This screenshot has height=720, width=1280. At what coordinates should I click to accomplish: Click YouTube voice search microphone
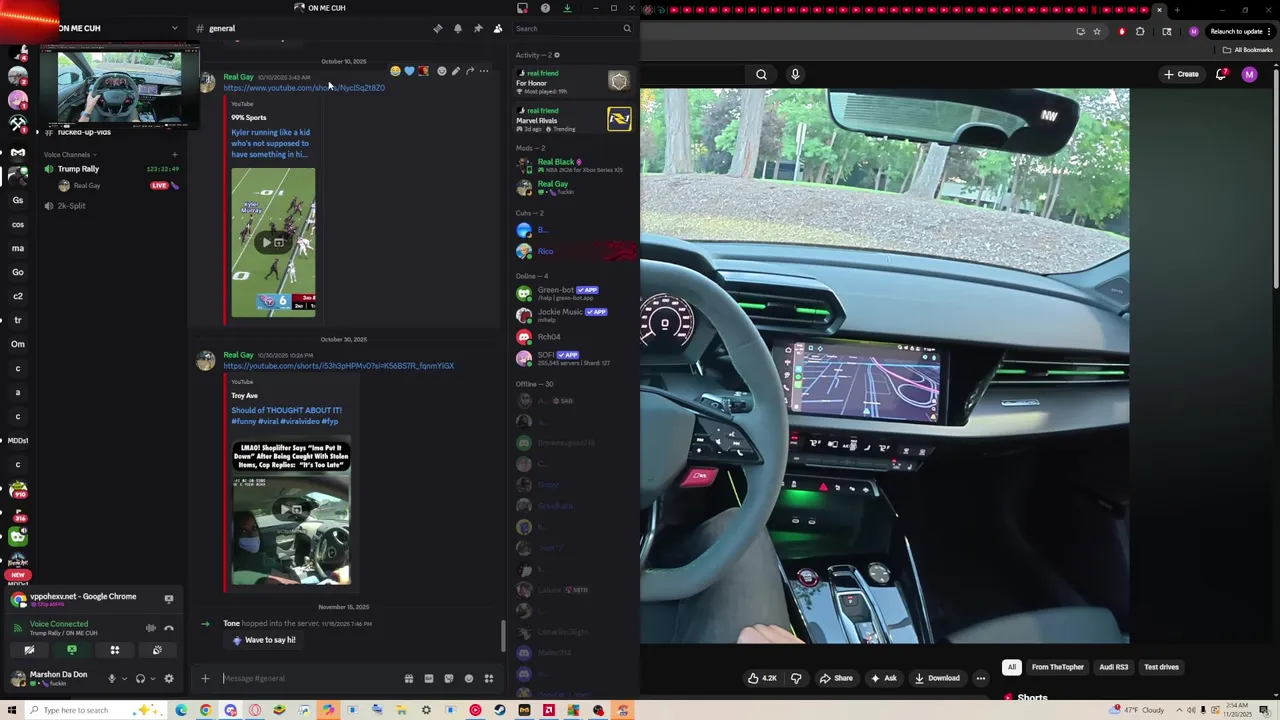795,74
